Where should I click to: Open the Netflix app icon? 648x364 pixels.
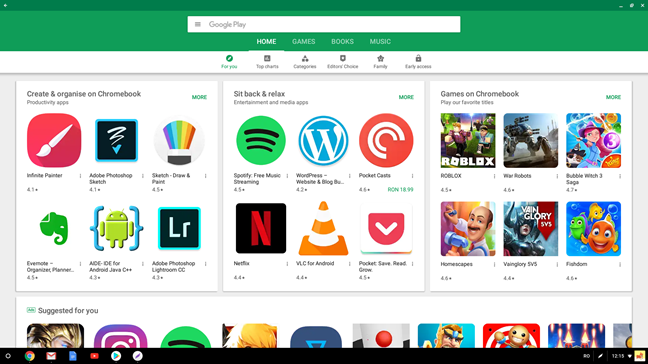[261, 228]
